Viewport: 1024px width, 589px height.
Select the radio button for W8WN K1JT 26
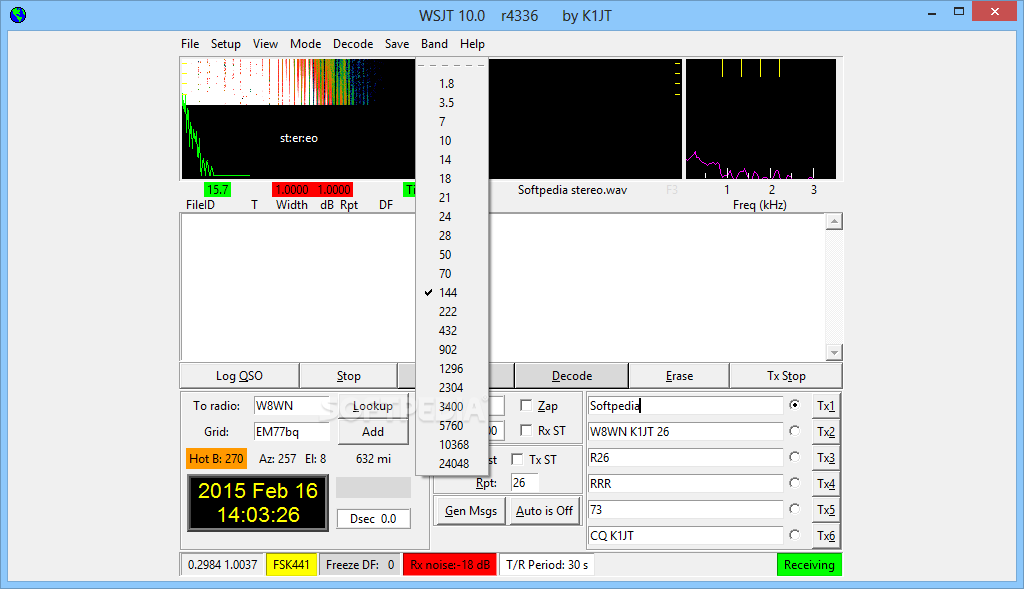coord(794,431)
